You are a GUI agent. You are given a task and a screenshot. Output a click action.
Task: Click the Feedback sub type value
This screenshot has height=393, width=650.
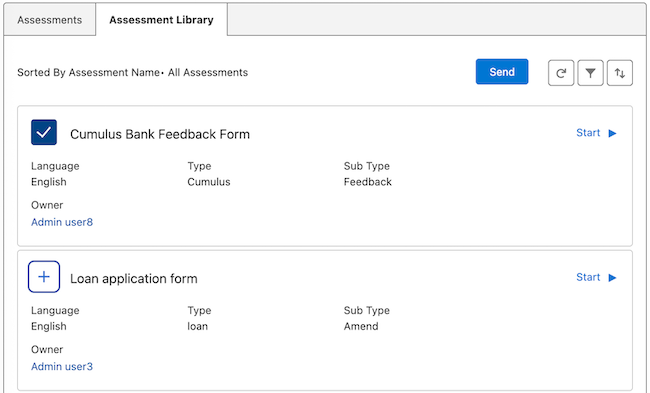tap(368, 182)
